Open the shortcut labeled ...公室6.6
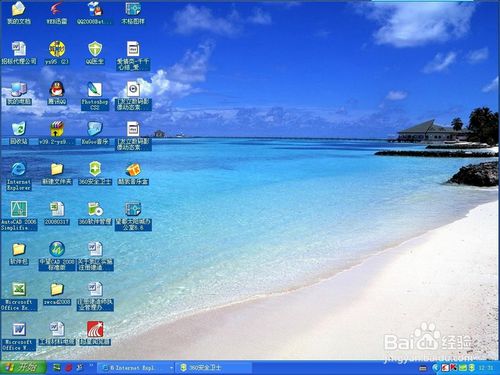This screenshot has width=500, height=375. tap(133, 216)
